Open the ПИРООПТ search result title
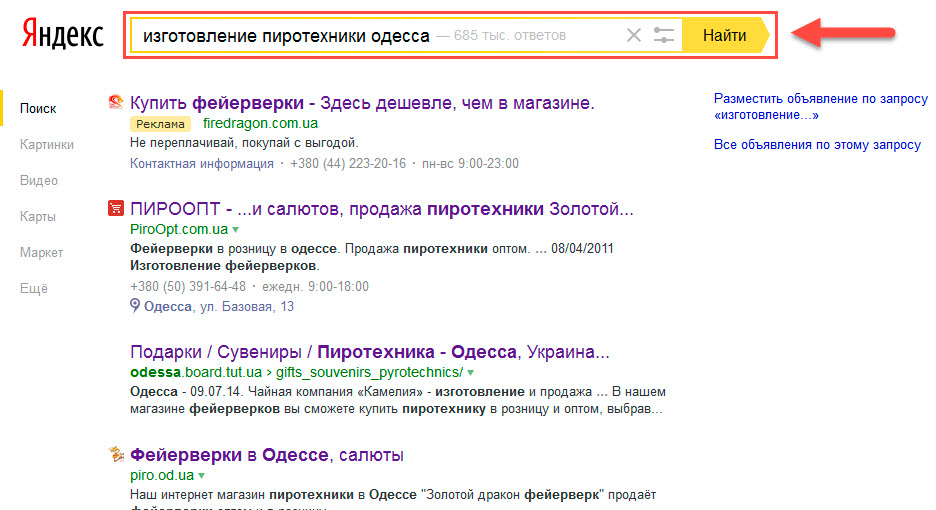The width and height of the screenshot is (936, 510). coord(382,209)
